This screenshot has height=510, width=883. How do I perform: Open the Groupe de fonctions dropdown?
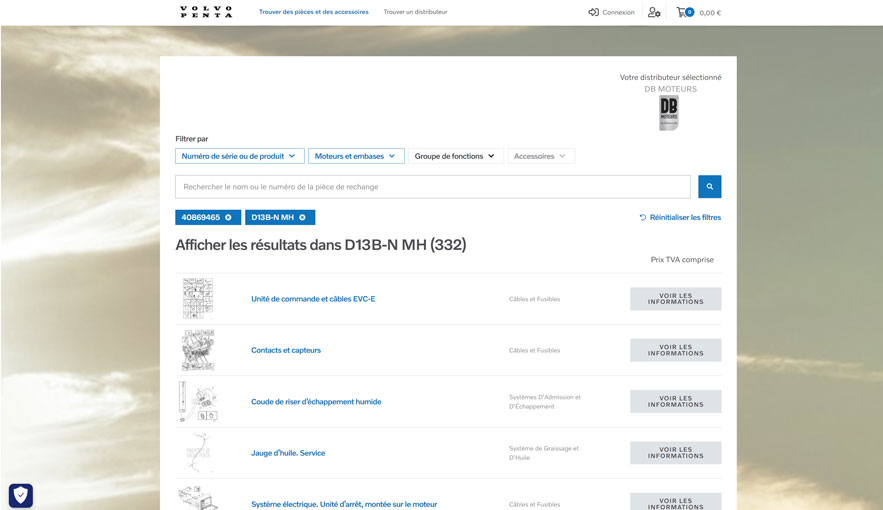pyautogui.click(x=455, y=156)
